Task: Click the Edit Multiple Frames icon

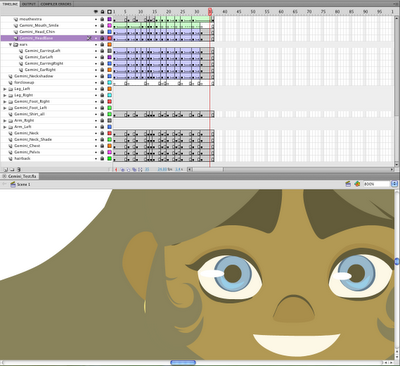Action: tap(134, 169)
